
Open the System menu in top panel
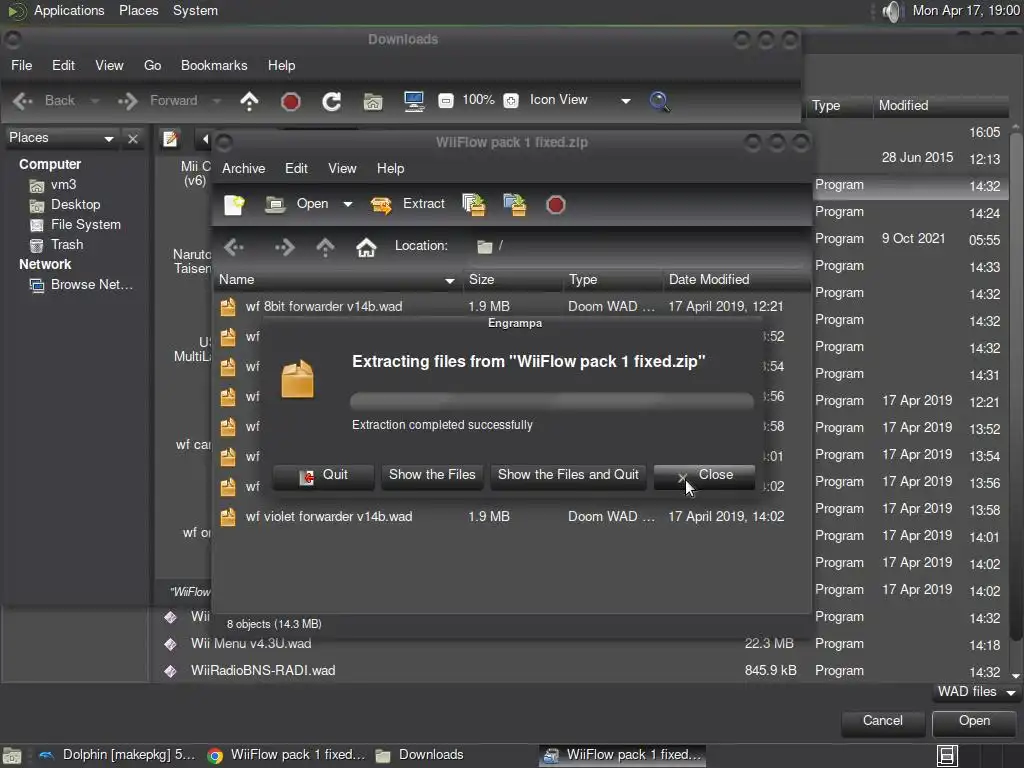click(x=195, y=11)
